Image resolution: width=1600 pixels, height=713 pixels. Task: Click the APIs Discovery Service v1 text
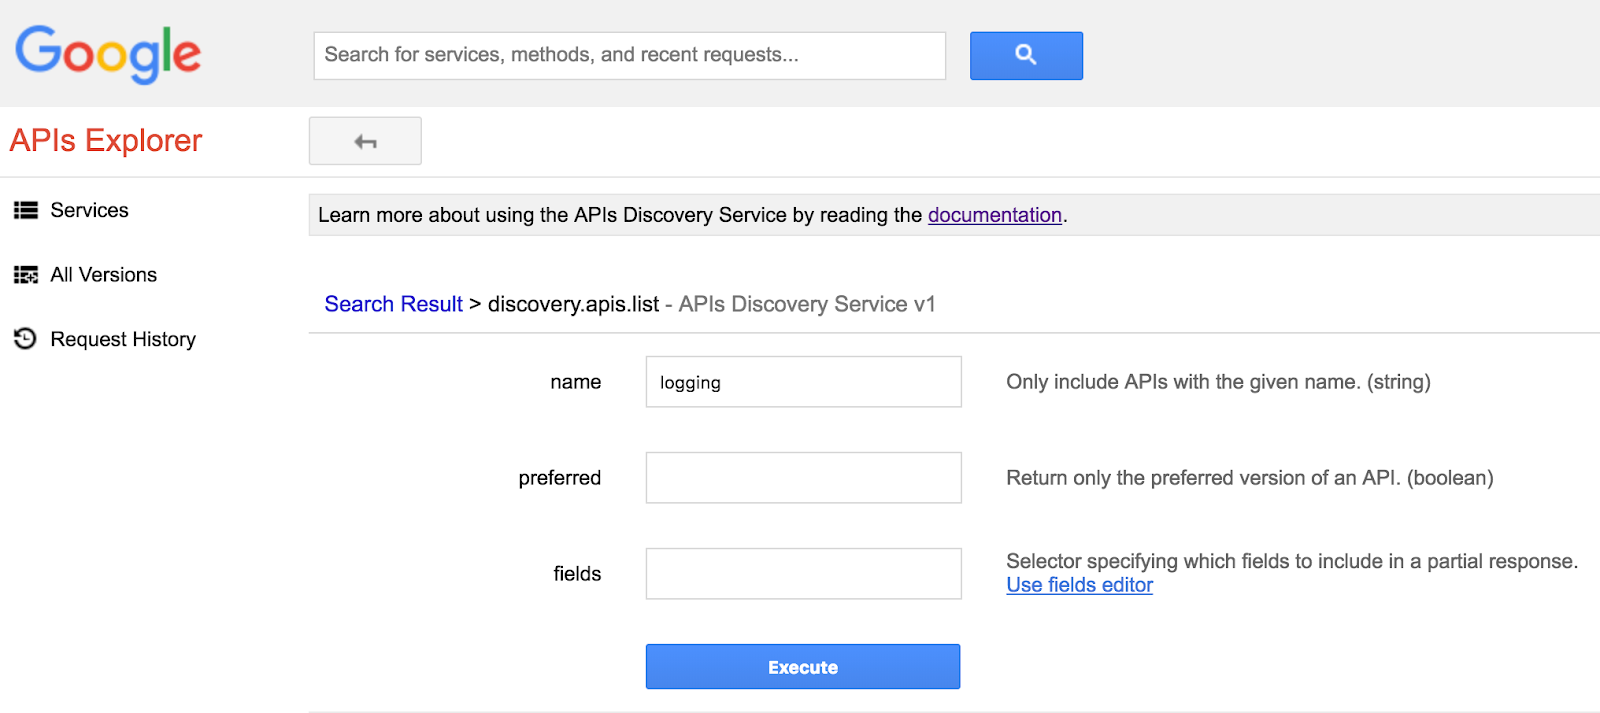(x=807, y=304)
